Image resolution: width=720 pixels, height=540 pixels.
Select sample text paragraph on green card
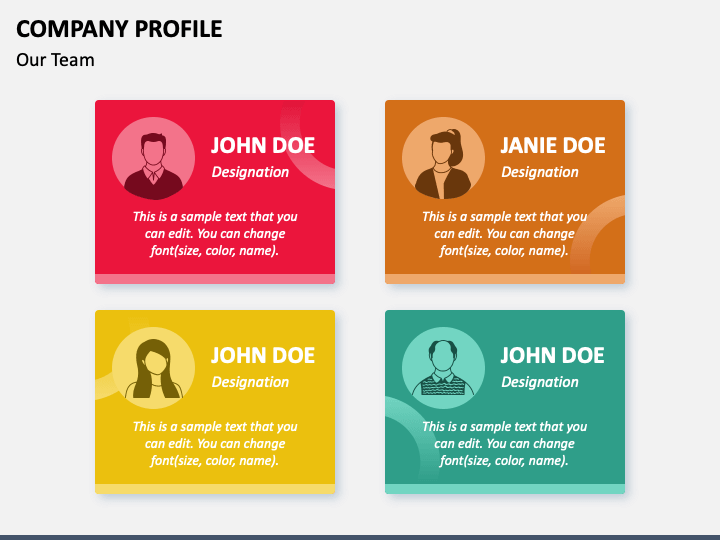coord(505,444)
